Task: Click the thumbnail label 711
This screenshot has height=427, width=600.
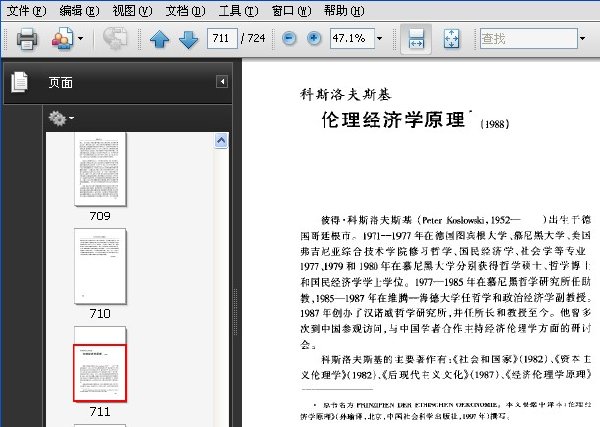Action: [x=100, y=412]
